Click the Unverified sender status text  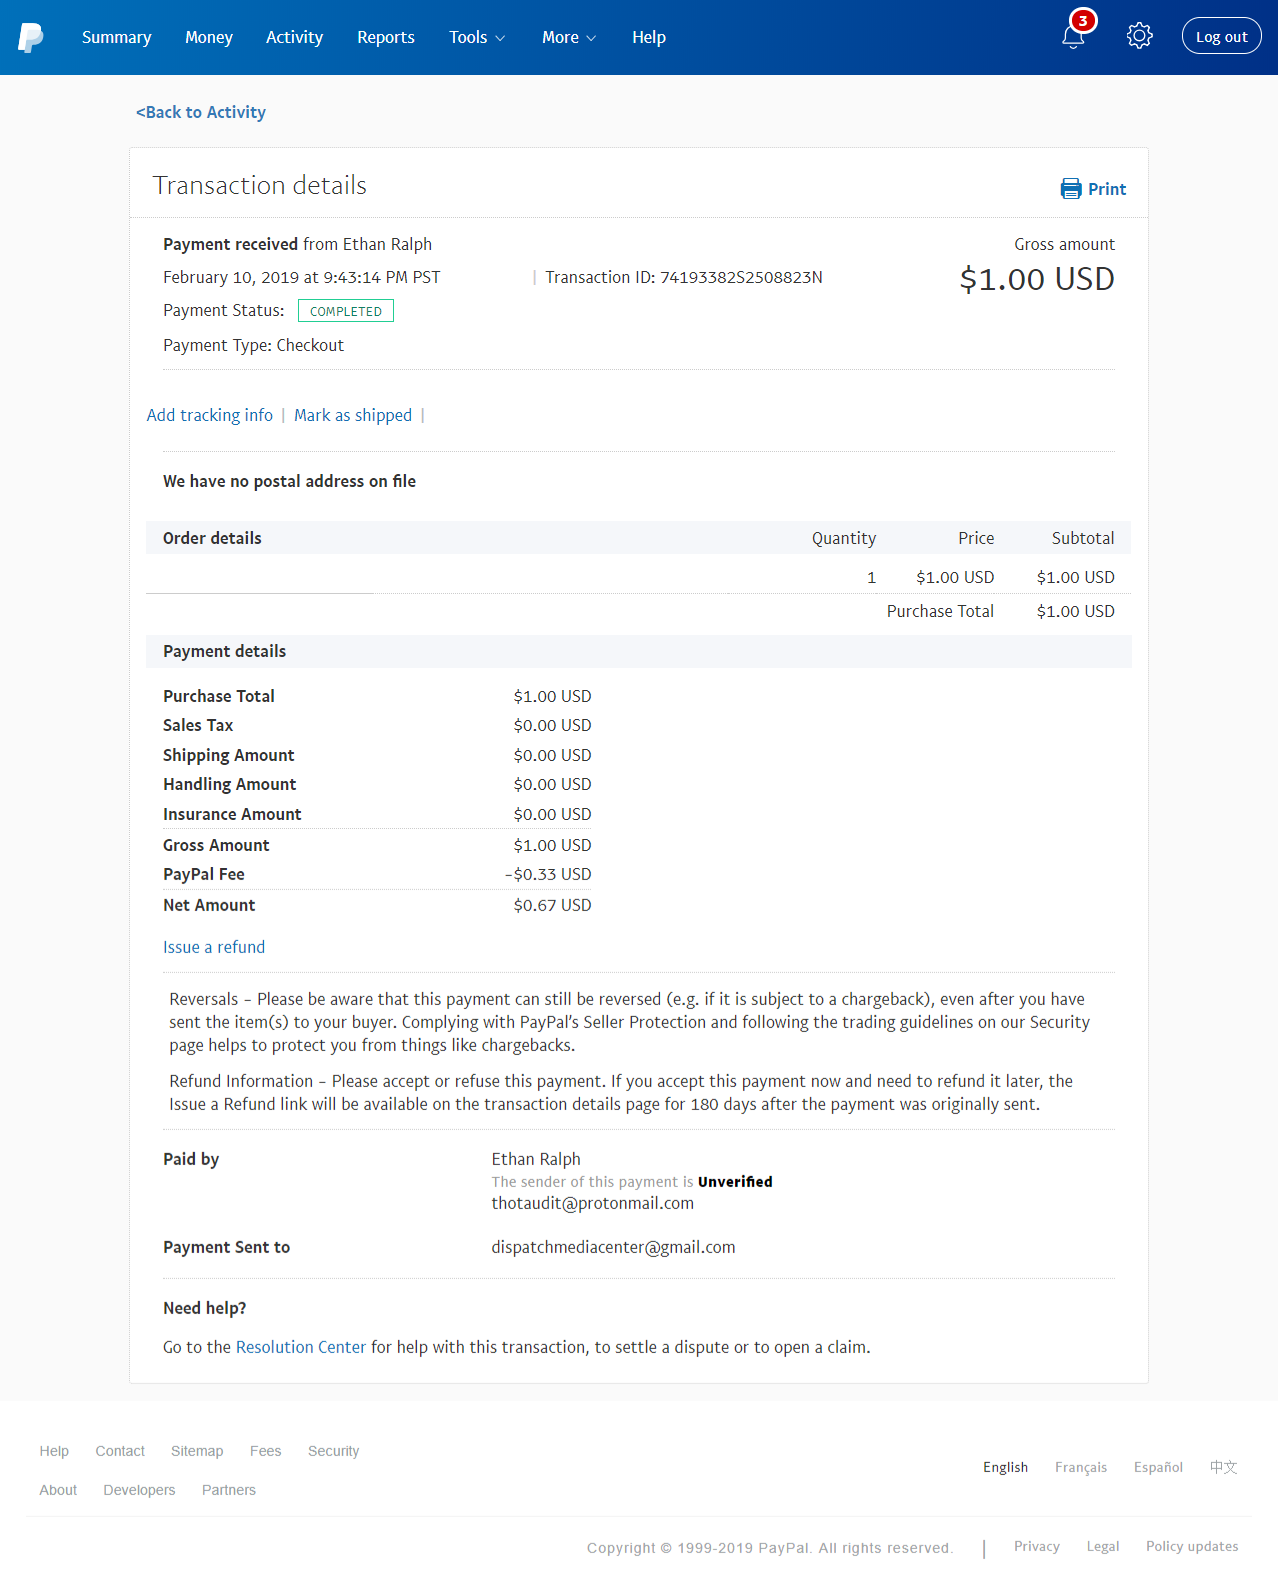click(735, 1182)
